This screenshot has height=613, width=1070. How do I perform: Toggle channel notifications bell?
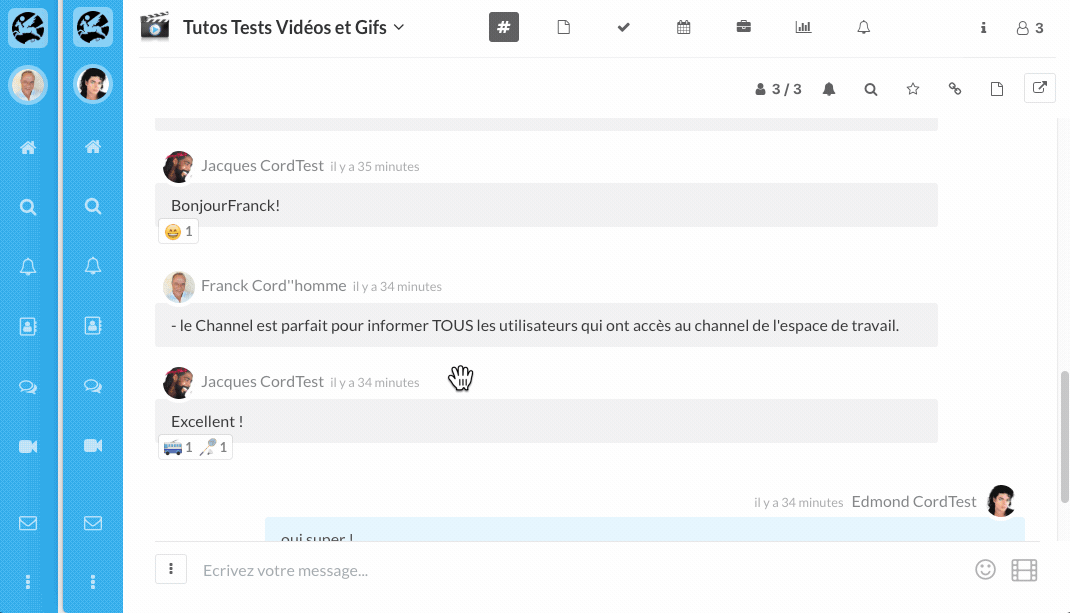[x=829, y=89]
